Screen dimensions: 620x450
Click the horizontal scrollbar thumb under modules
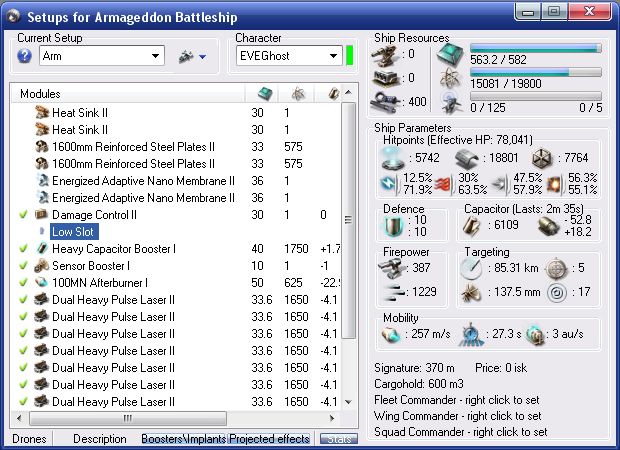pyautogui.click(x=128, y=418)
